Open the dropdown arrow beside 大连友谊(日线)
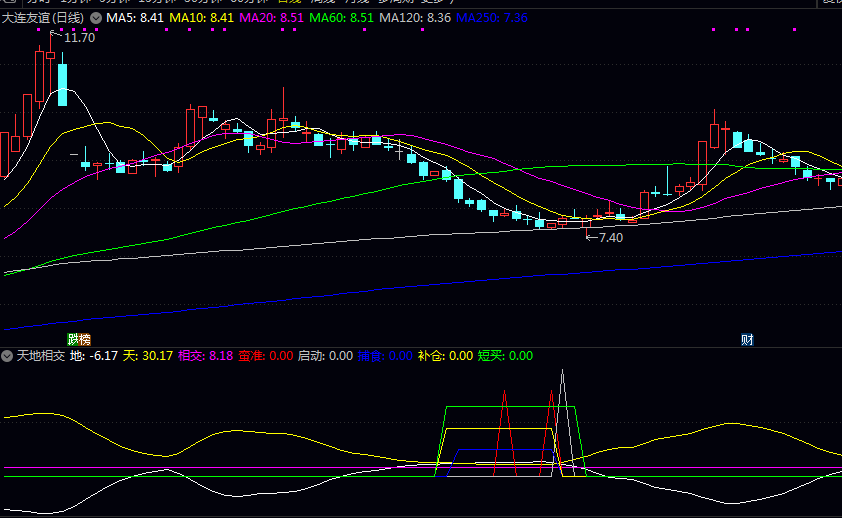 pos(96,18)
